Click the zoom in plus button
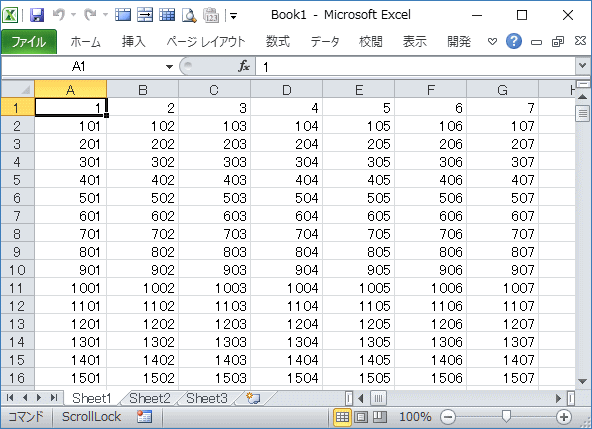Viewport: 592px width, 429px height. [x=564, y=417]
